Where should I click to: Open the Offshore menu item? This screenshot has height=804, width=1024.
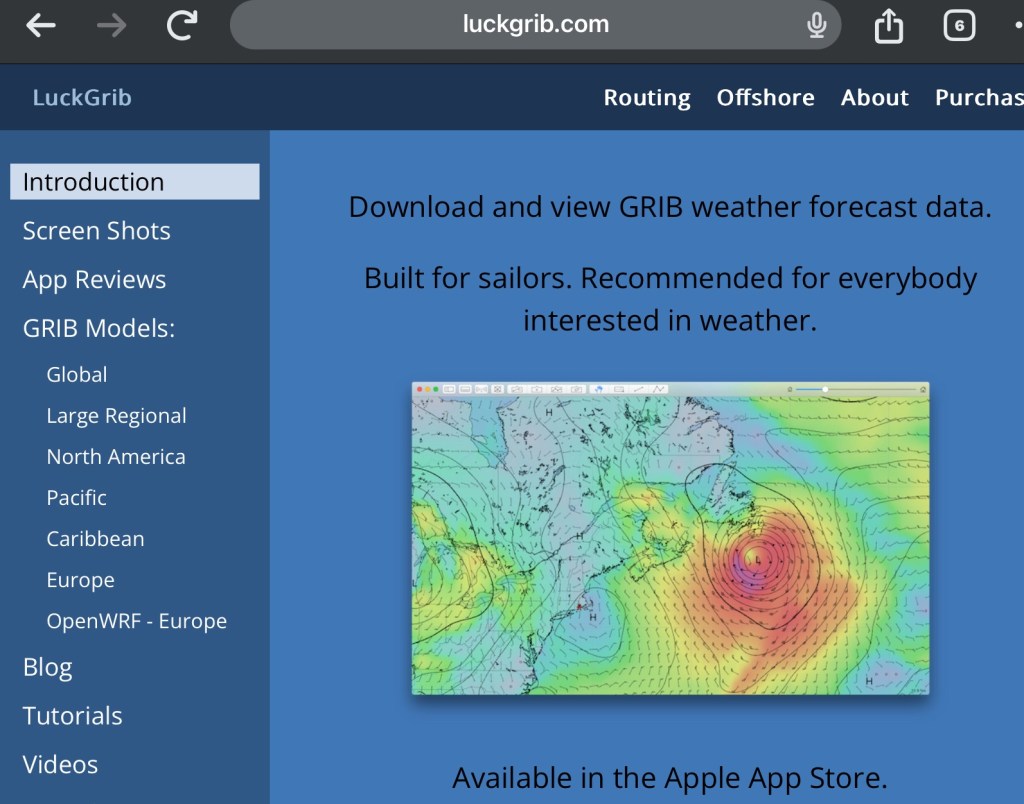click(765, 98)
